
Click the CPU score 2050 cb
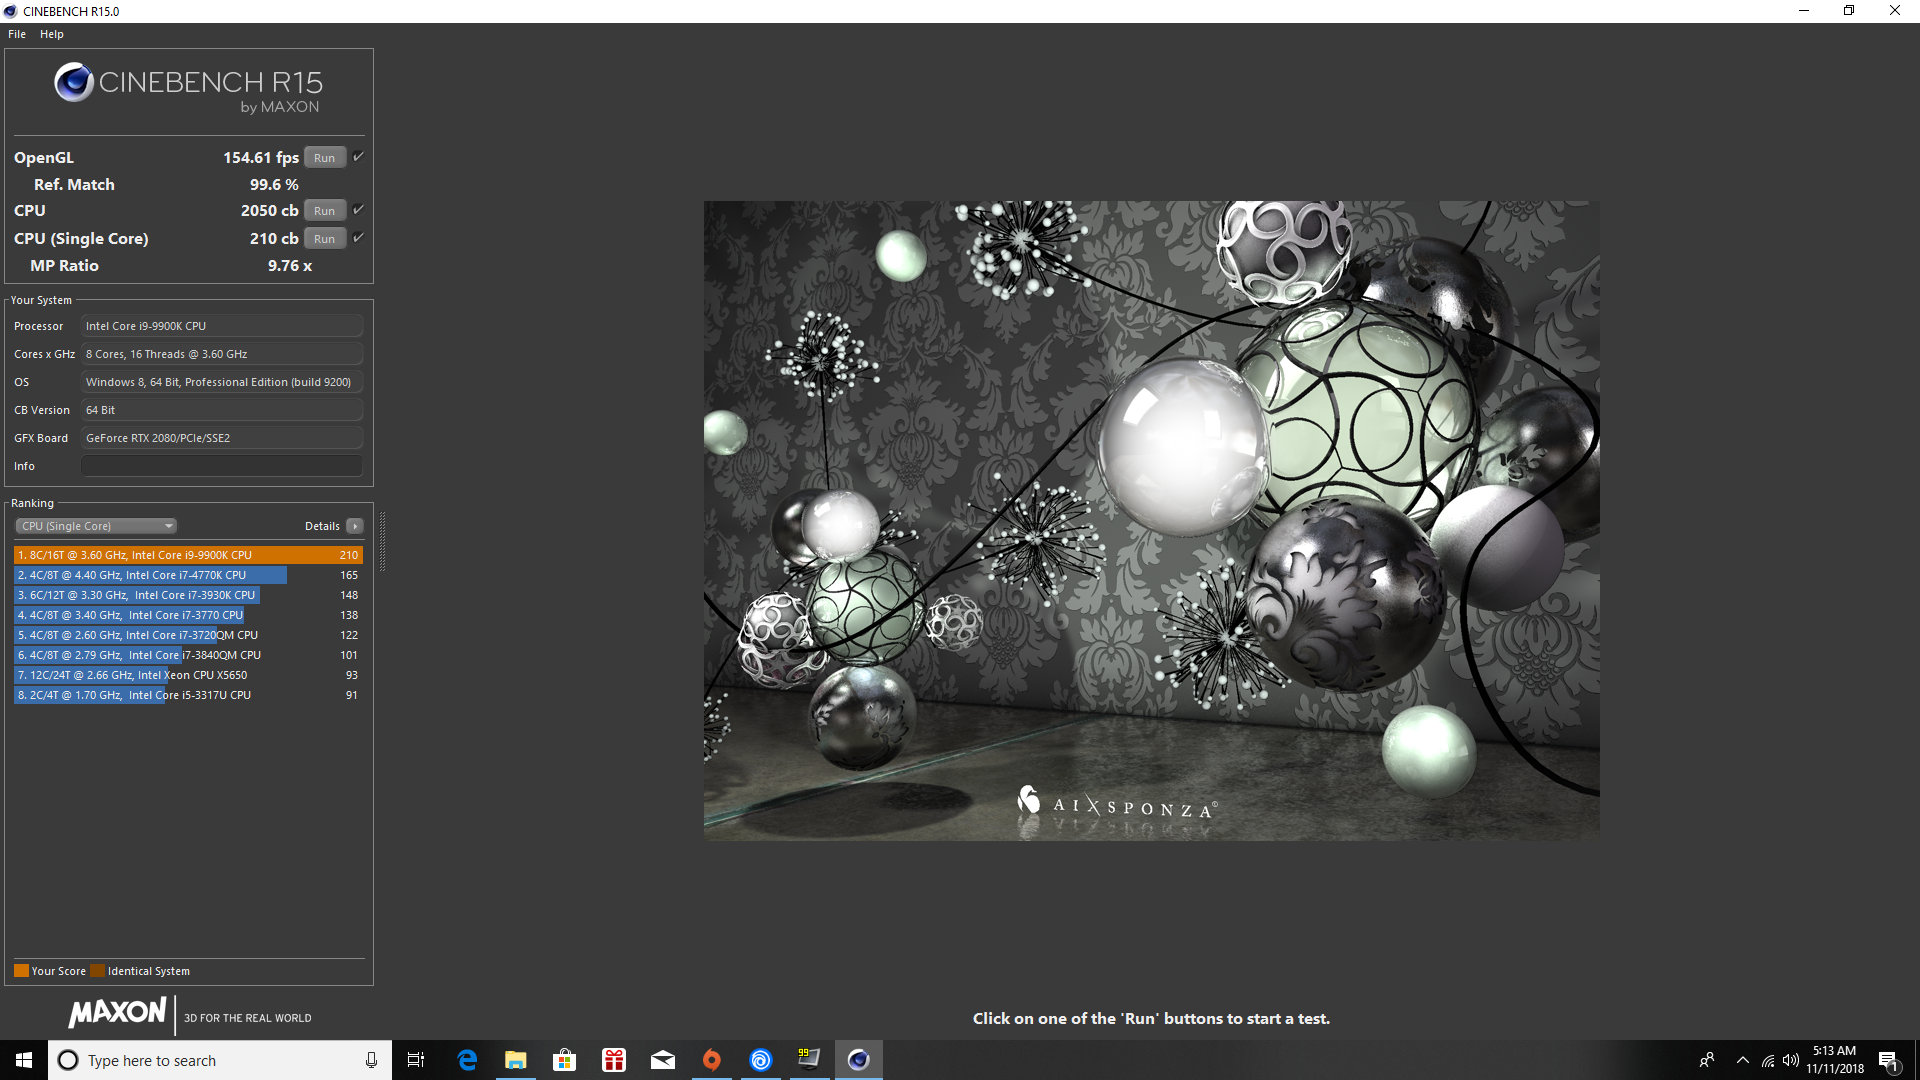click(x=269, y=211)
